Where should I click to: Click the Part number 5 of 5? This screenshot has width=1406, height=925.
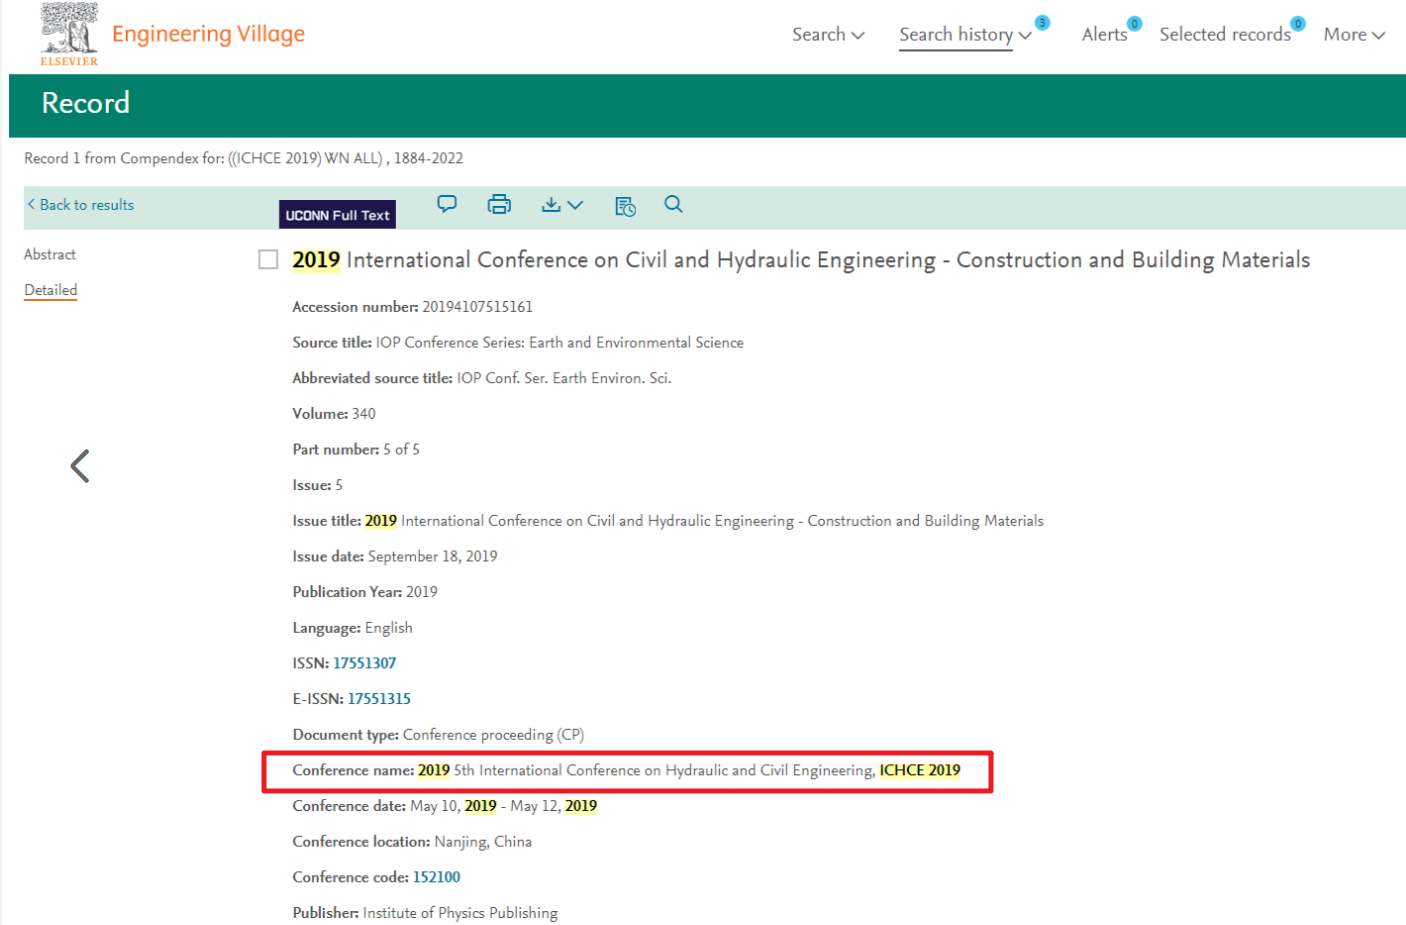[x=401, y=450]
